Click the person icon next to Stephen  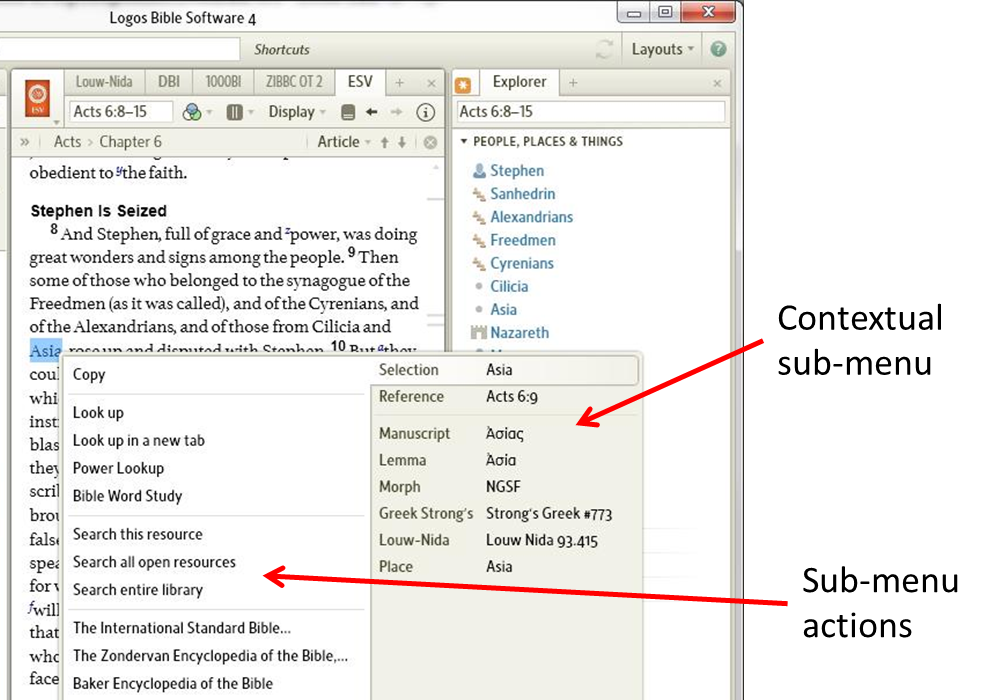(x=479, y=170)
